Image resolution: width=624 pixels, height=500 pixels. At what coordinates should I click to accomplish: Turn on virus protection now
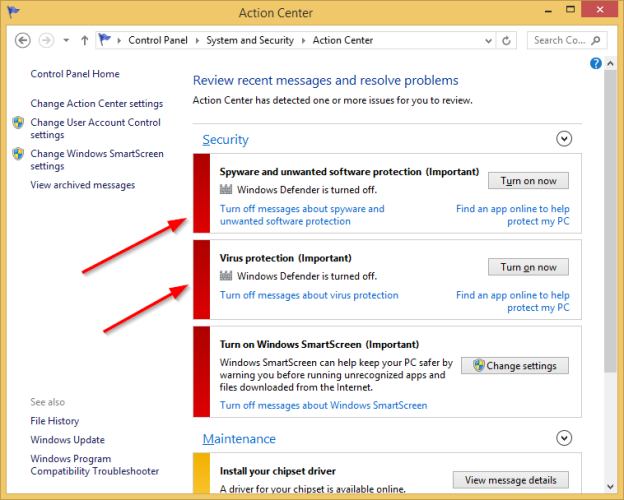pyautogui.click(x=528, y=267)
